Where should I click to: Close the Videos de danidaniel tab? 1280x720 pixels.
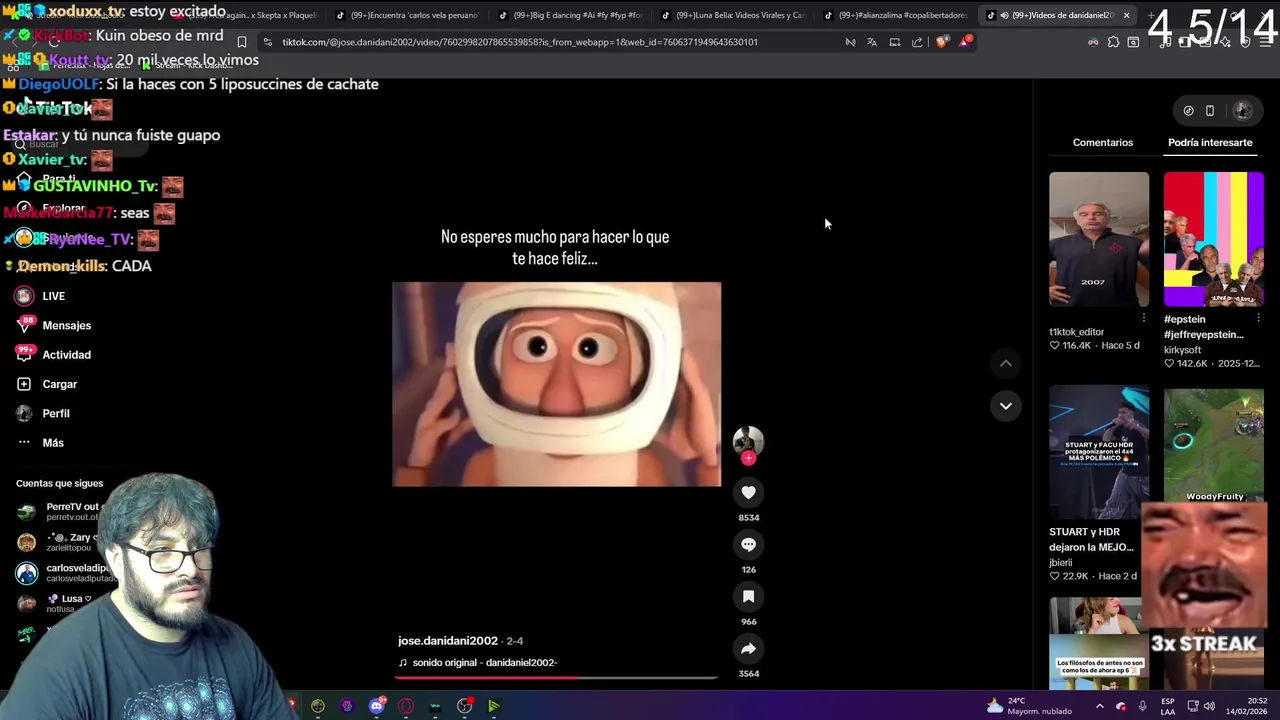[1126, 15]
